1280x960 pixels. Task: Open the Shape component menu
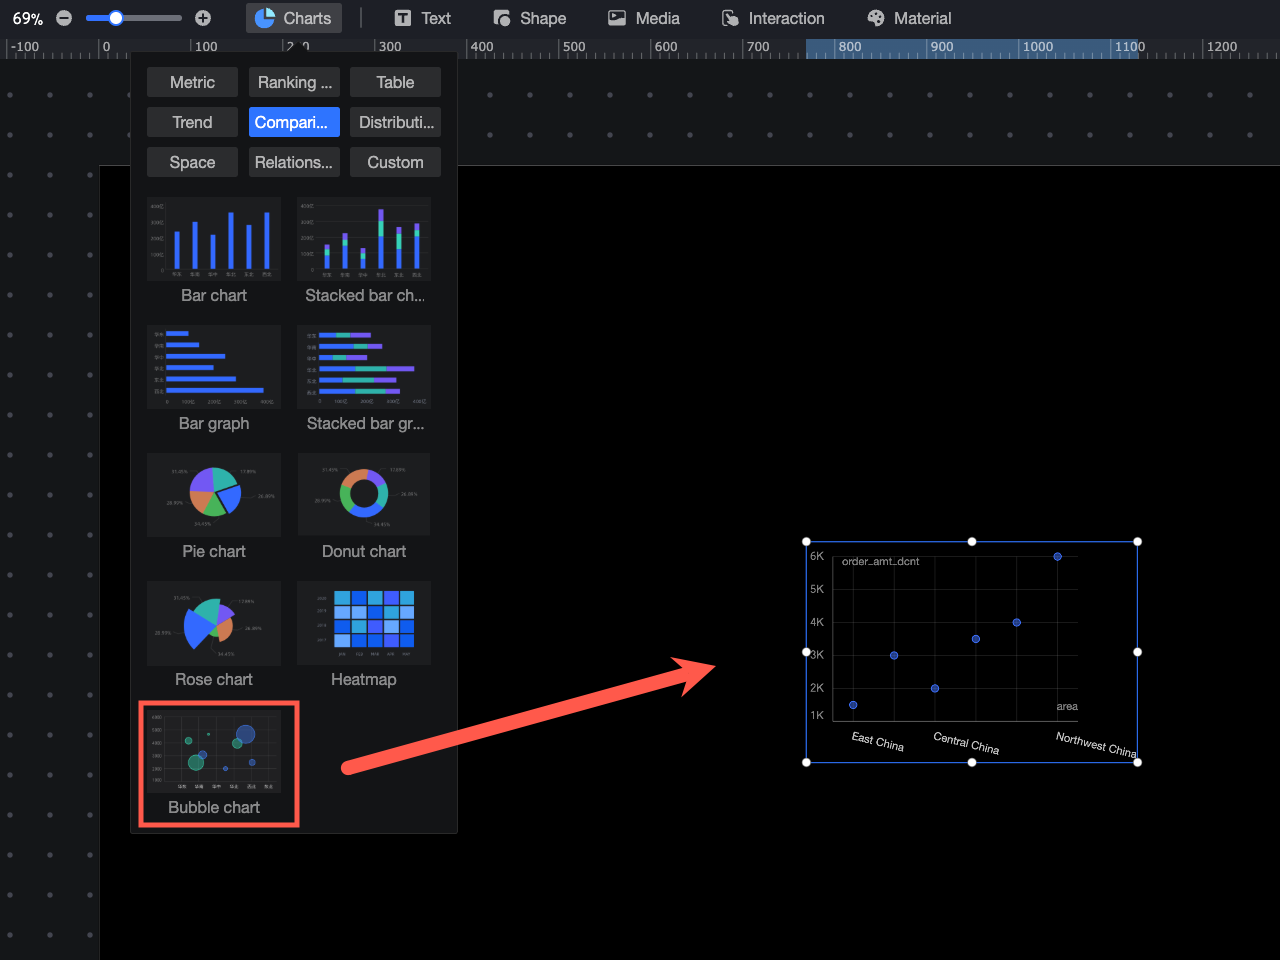tap(530, 18)
